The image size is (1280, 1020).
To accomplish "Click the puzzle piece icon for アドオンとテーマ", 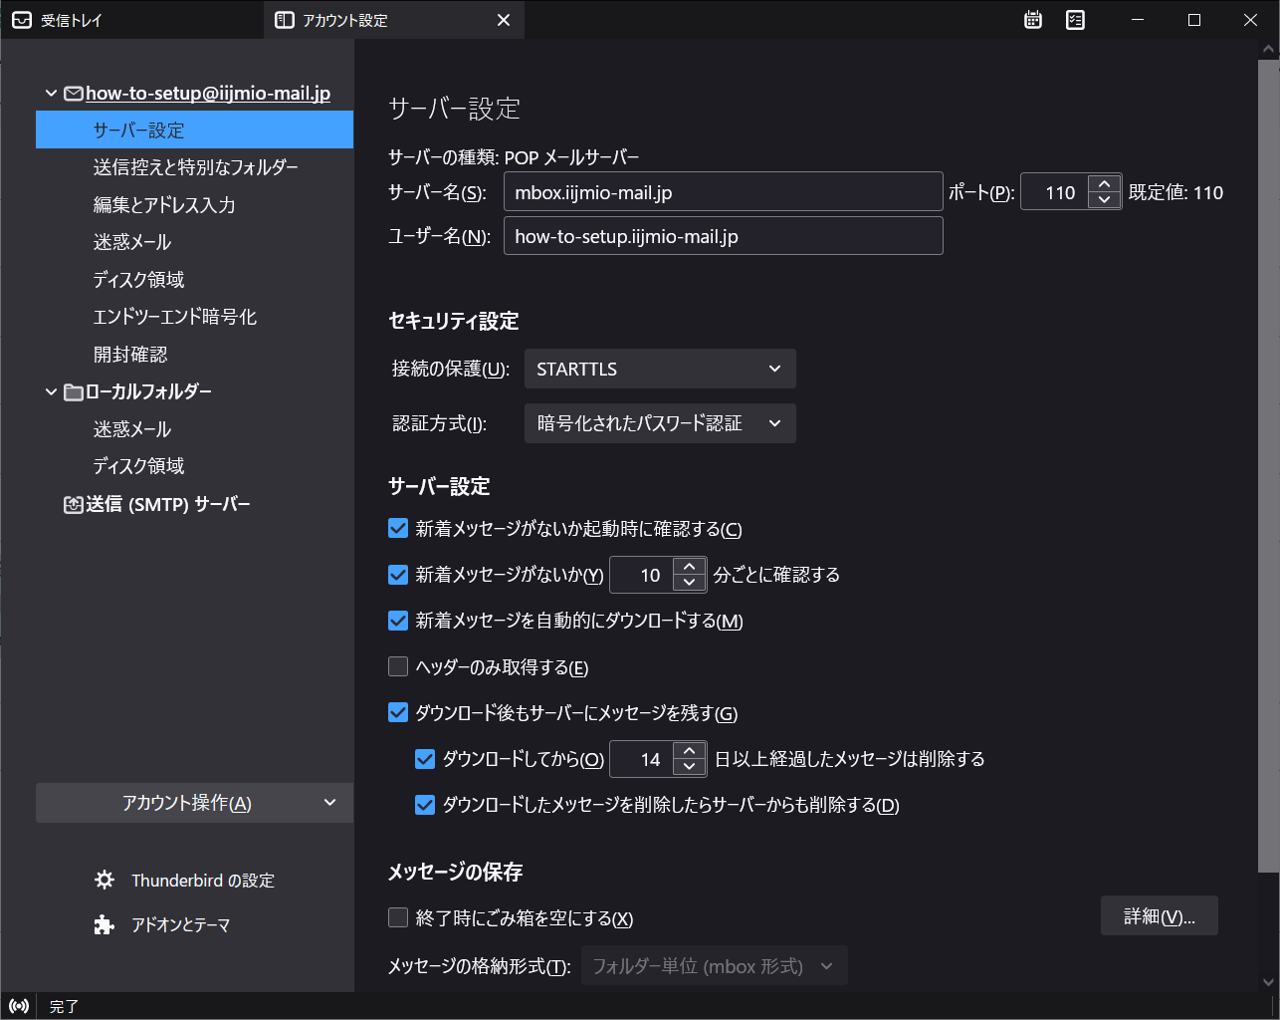I will point(104,925).
